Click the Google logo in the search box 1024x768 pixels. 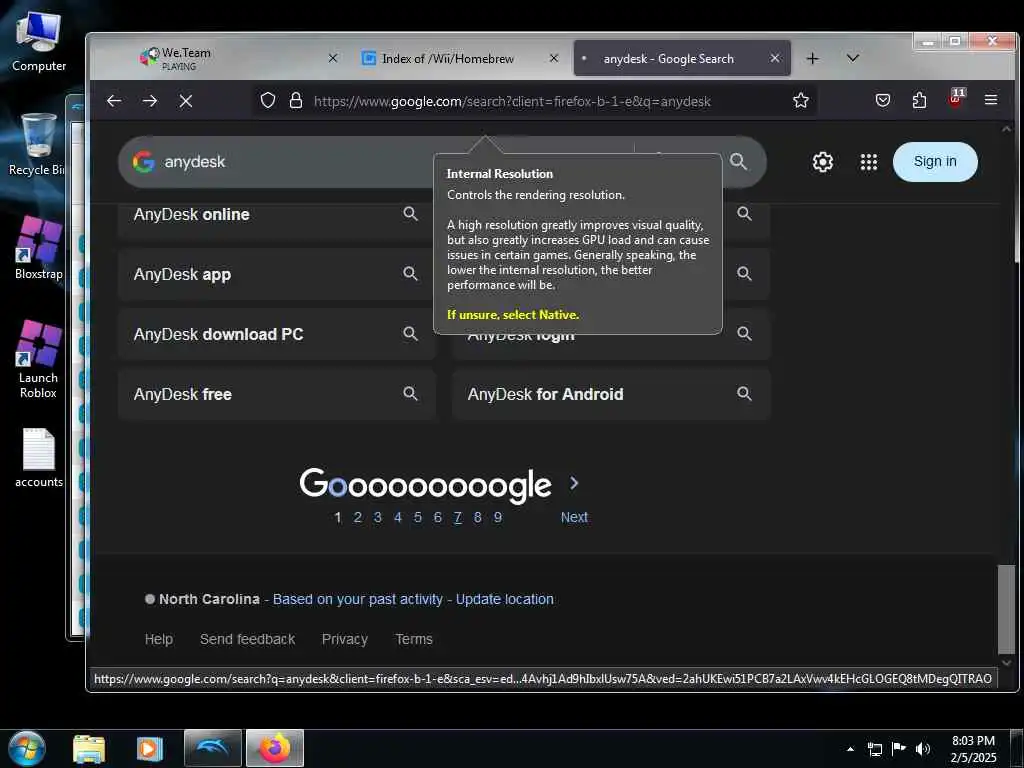(144, 162)
